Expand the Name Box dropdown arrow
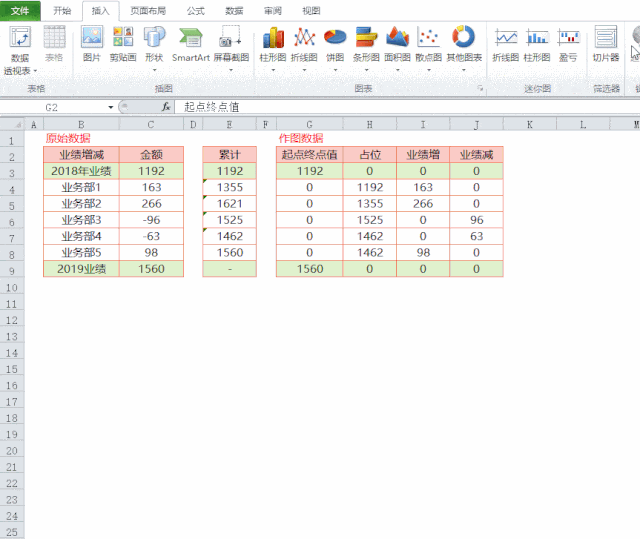The image size is (640, 539). tap(111, 106)
